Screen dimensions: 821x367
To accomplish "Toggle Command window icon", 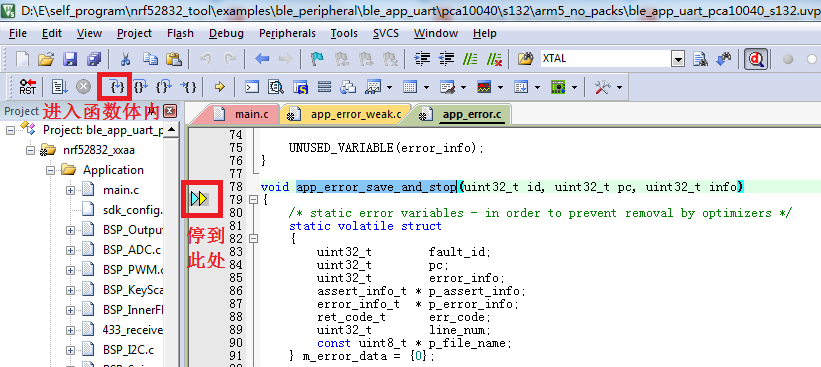I will pos(252,86).
